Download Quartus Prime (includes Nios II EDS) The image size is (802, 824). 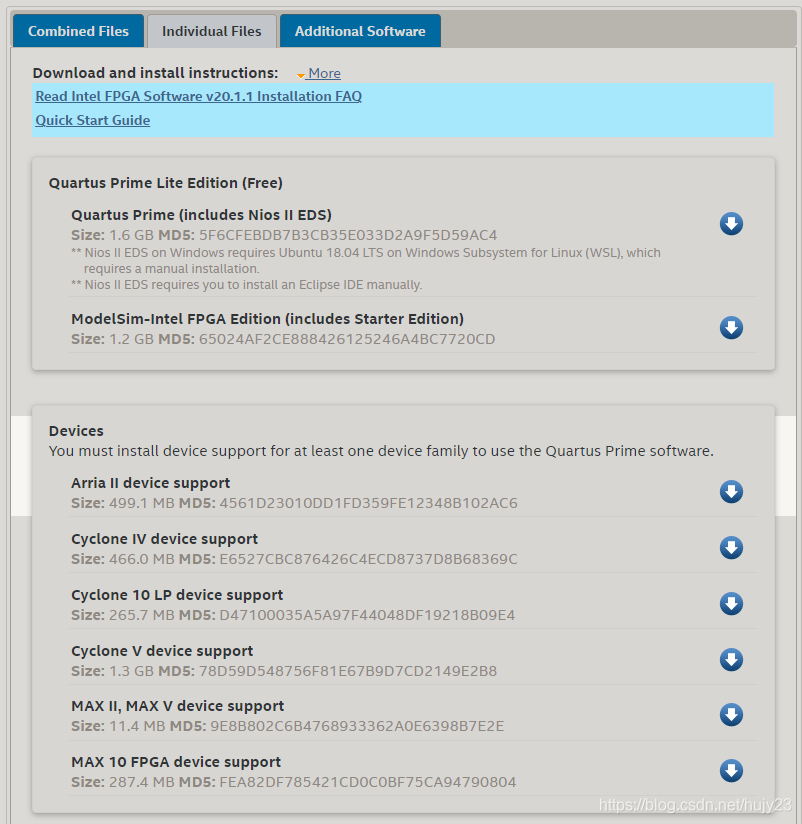pyautogui.click(x=731, y=224)
